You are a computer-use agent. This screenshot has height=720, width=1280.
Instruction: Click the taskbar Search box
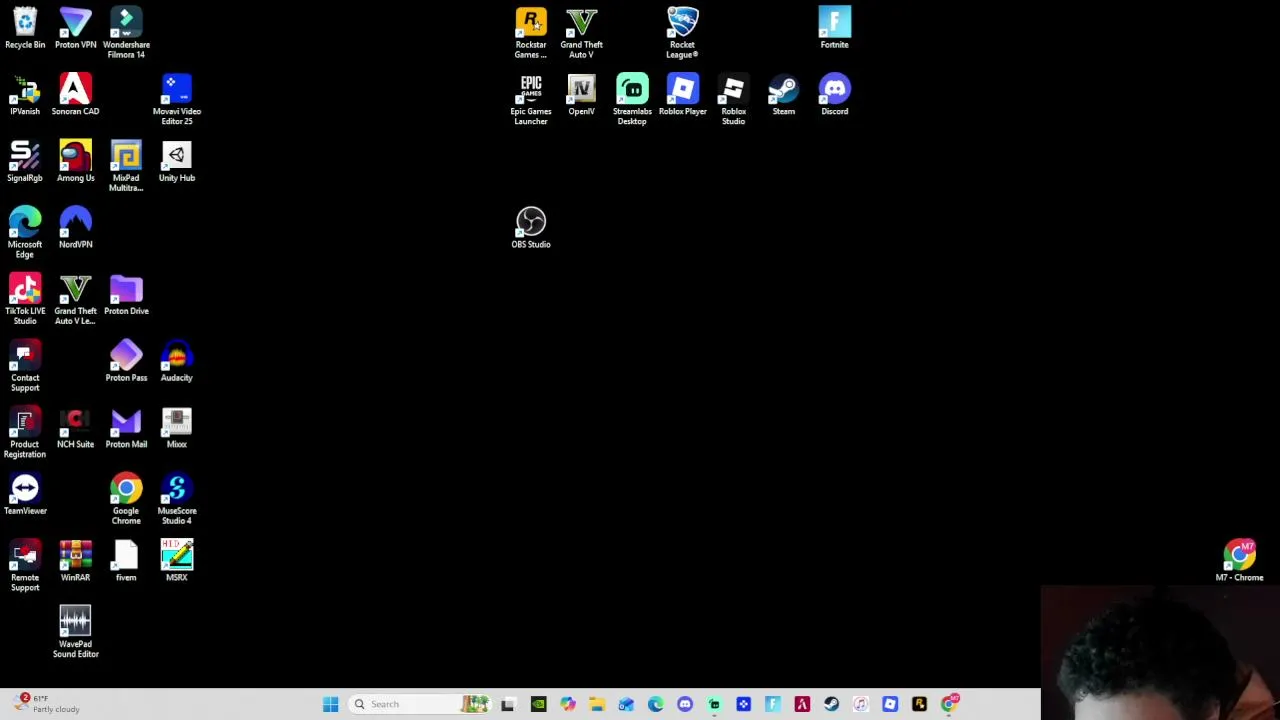point(421,704)
